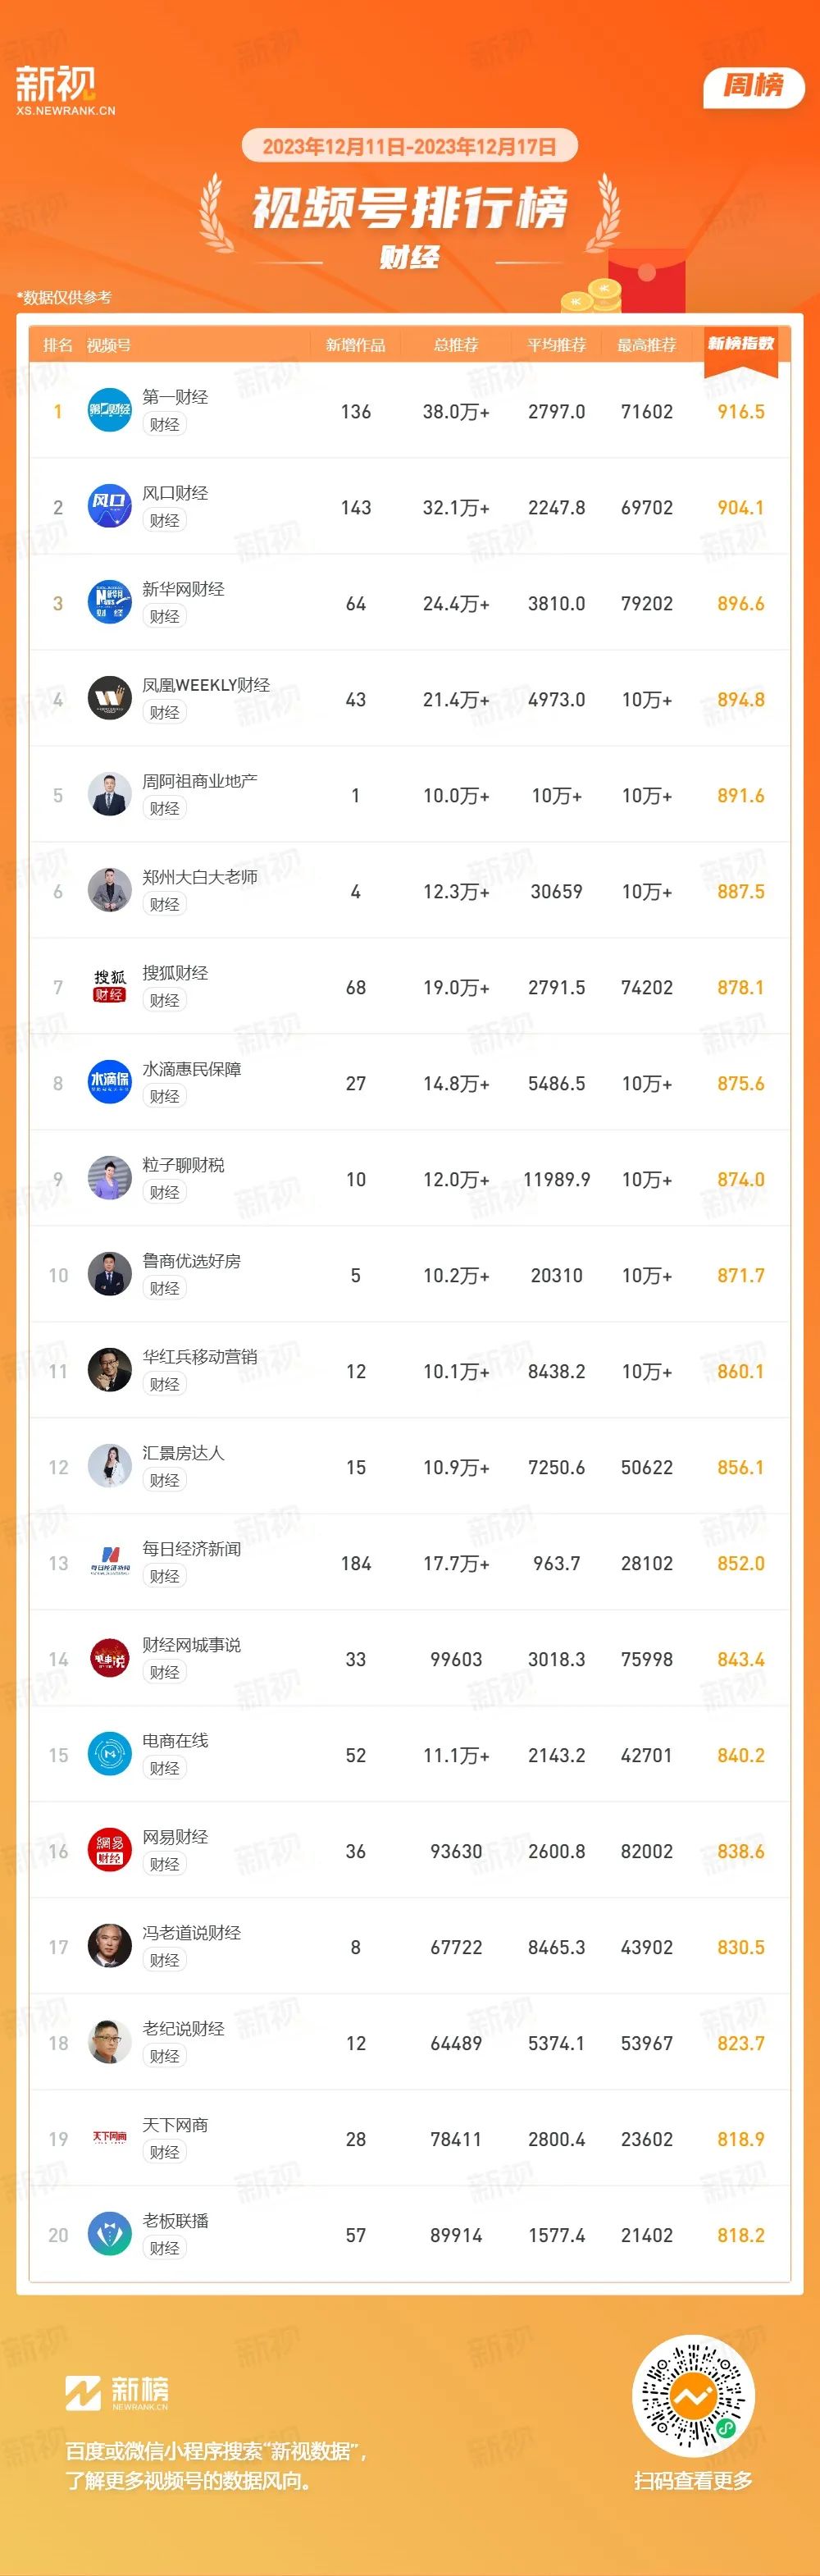820x2576 pixels.
Task: Click the 第一财经 account avatar
Action: tap(110, 410)
